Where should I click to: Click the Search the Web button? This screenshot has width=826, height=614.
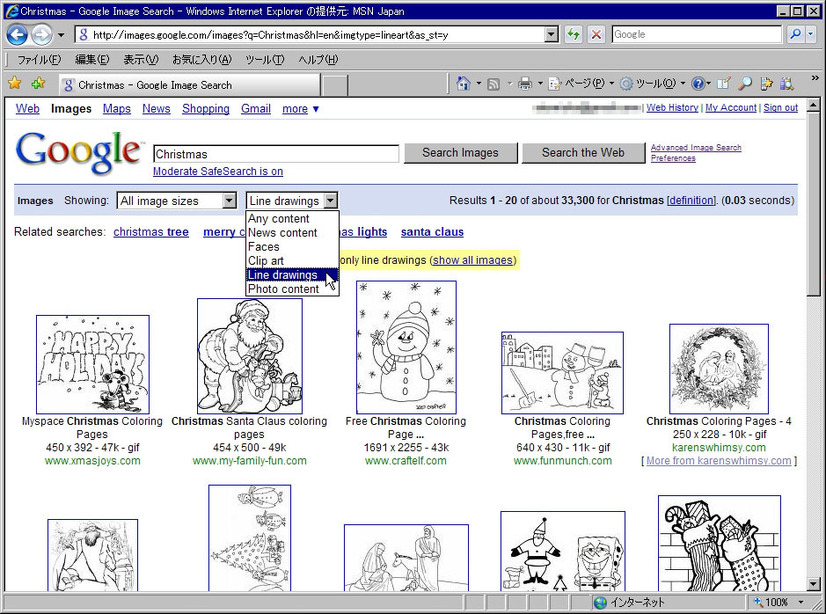point(583,153)
